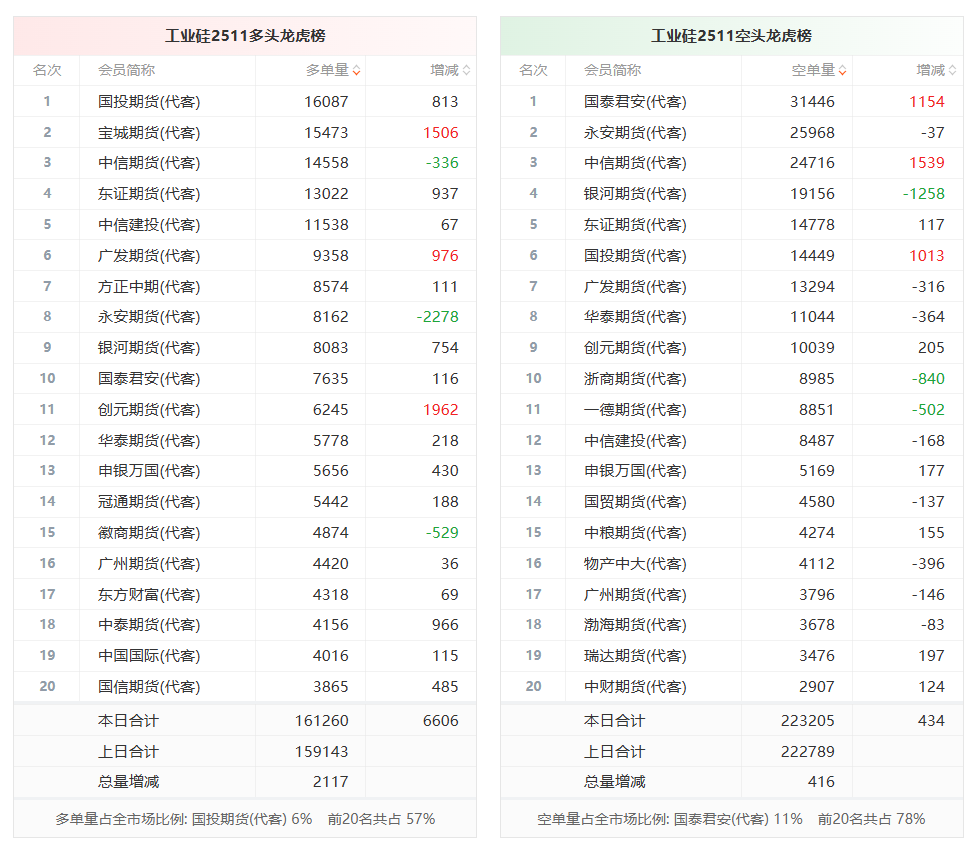The width and height of the screenshot is (977, 849).
Task: Click 创元期货(代客) in short table
Action: [x=635, y=348]
